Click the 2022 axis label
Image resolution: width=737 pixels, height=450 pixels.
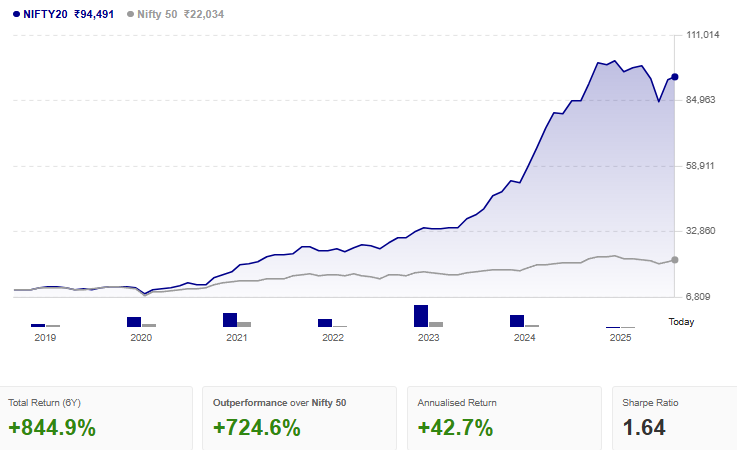333,338
